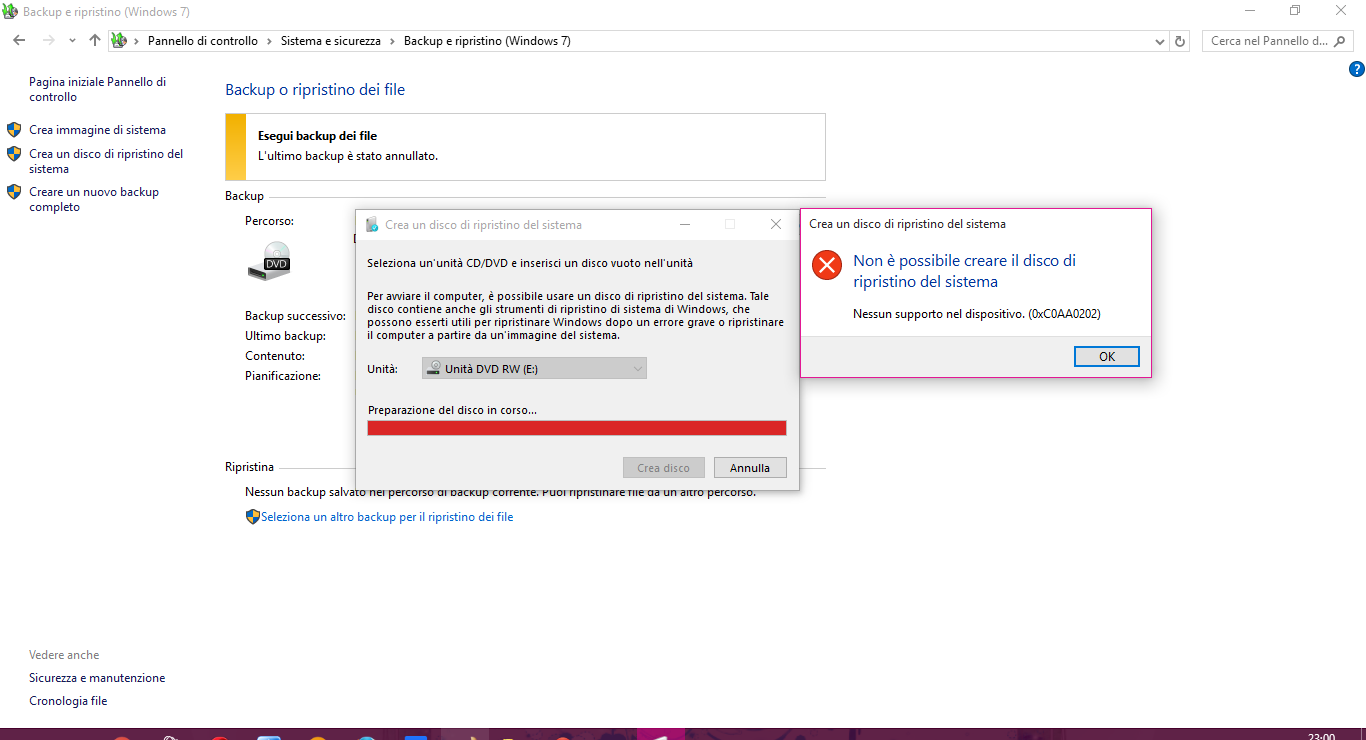Click Annulla in the recovery disc dialog
The height and width of the screenshot is (740, 1366).
750,468
